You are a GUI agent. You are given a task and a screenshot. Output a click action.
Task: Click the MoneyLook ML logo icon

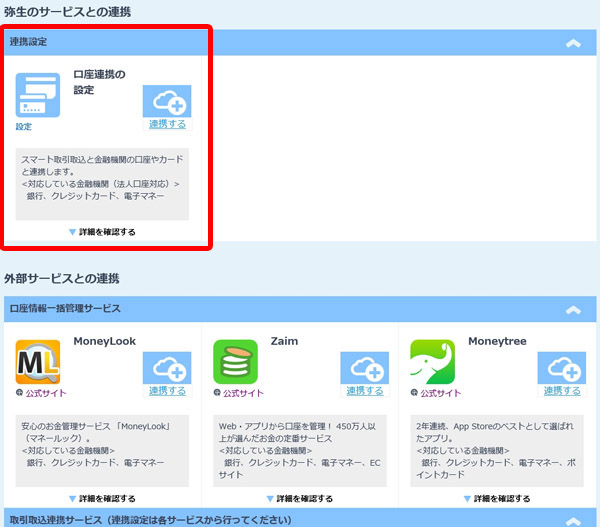pos(38,362)
